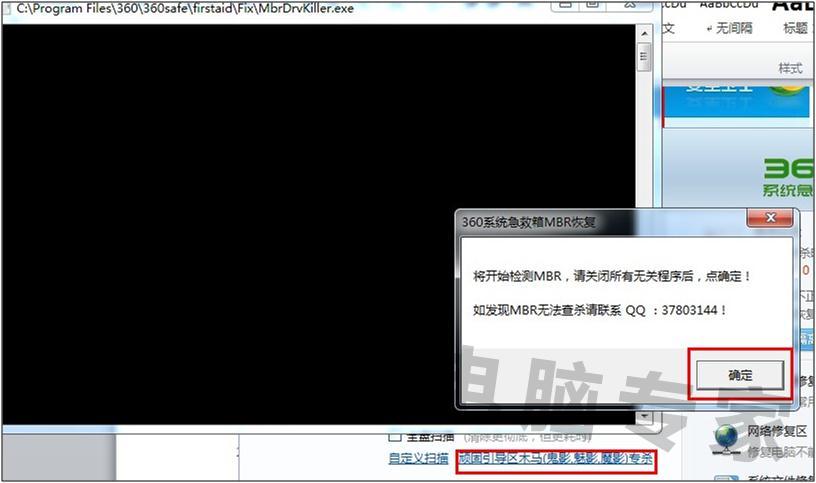
Task: Close the 360系统急救箱MBR恢复 dialog
Action: (x=770, y=218)
